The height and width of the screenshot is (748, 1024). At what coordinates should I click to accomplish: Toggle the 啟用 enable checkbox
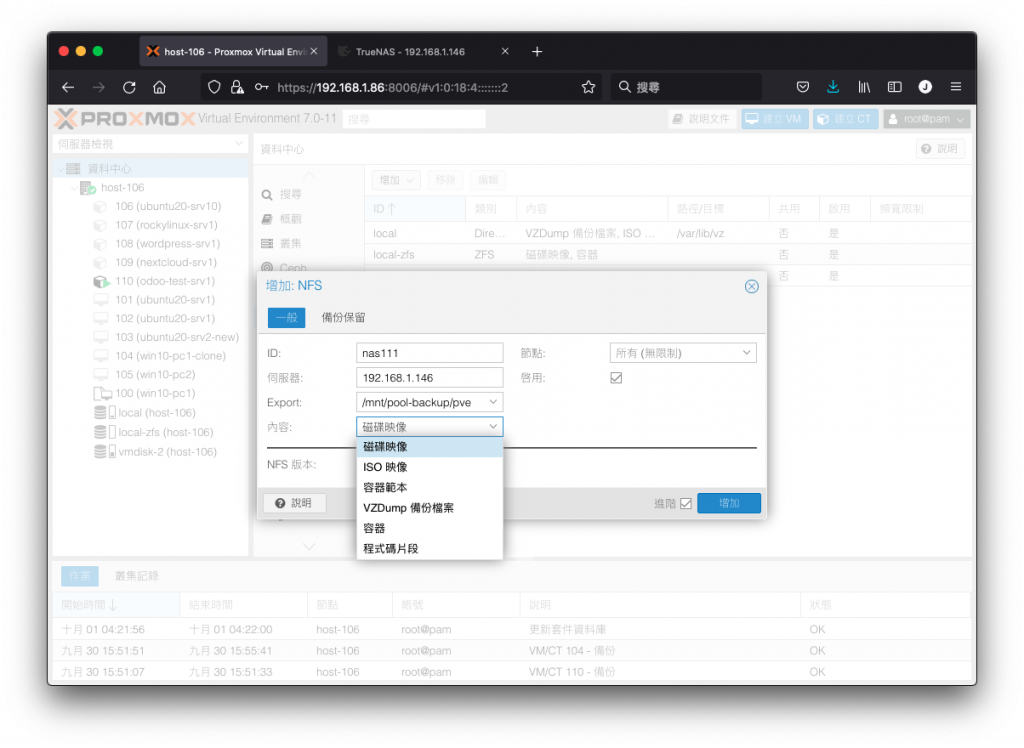tap(616, 378)
